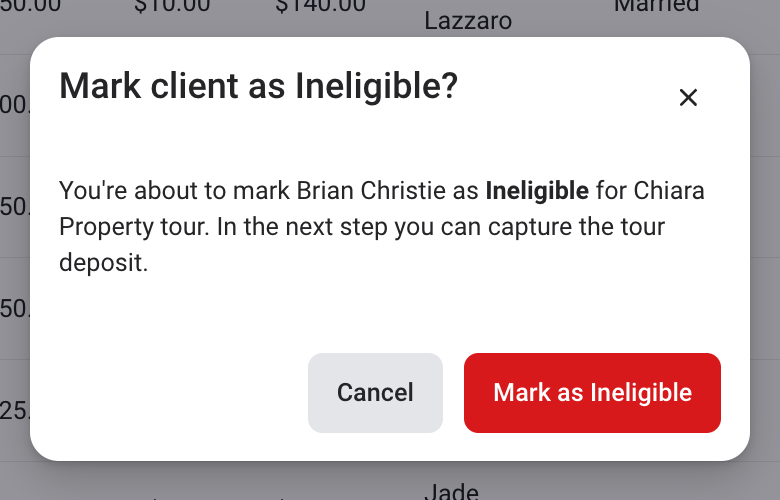Click the word "deposit" in the dialog body
The width and height of the screenshot is (780, 500).
[x=103, y=264]
